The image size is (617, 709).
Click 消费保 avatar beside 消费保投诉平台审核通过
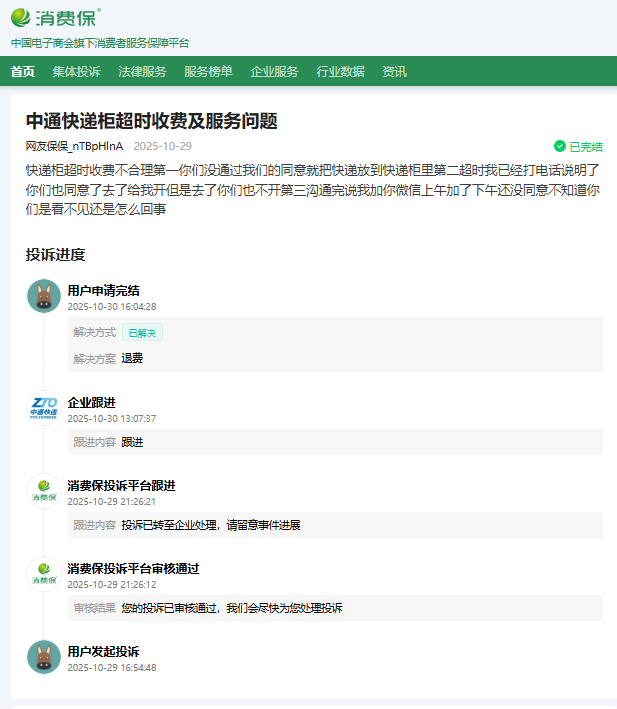44,573
